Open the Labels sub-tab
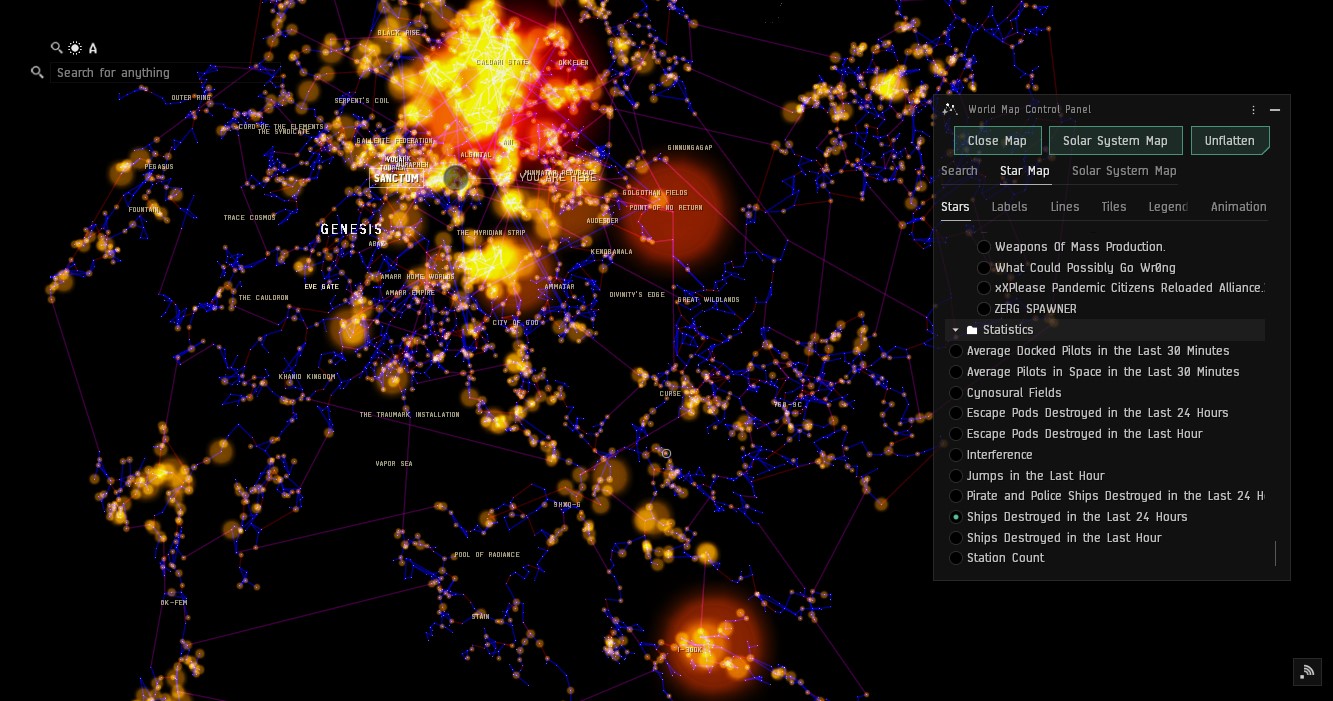The height and width of the screenshot is (701, 1333). pos(1009,207)
